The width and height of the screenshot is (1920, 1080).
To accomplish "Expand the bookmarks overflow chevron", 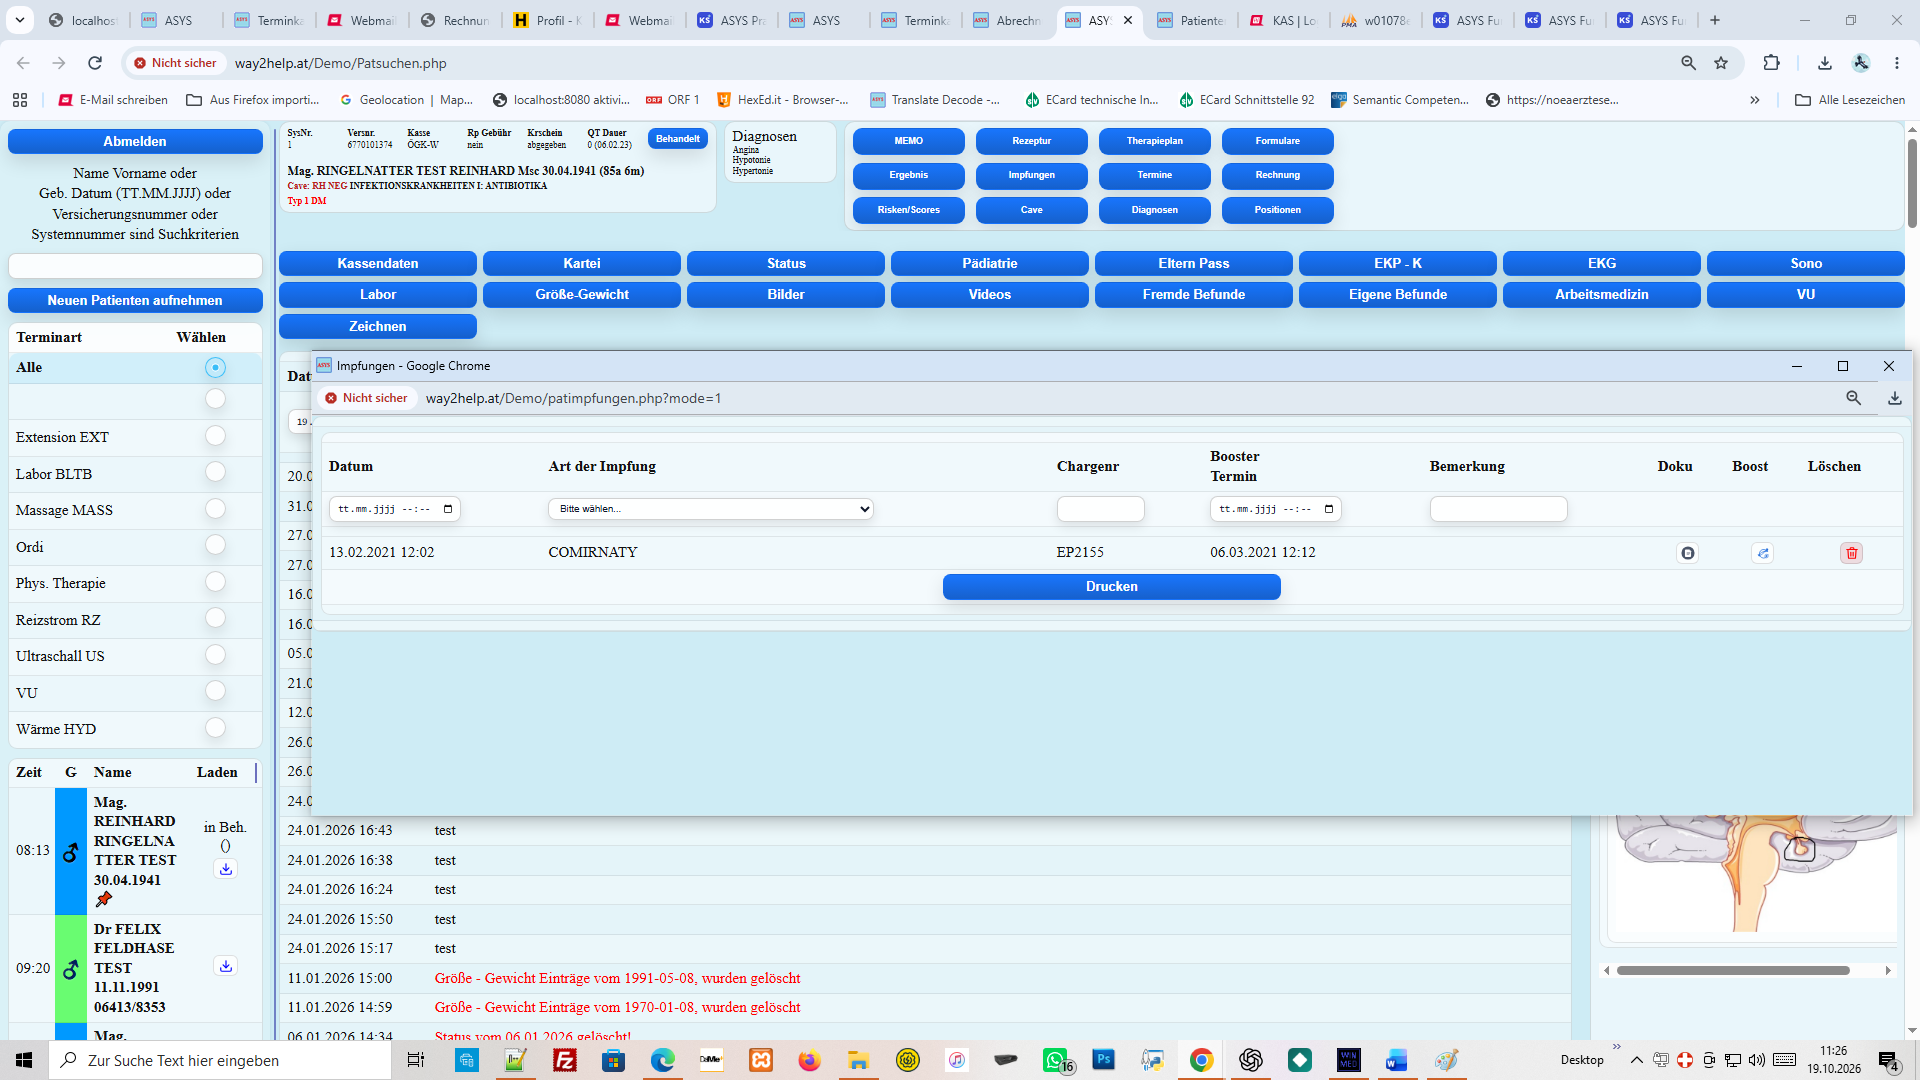I will [x=1754, y=100].
